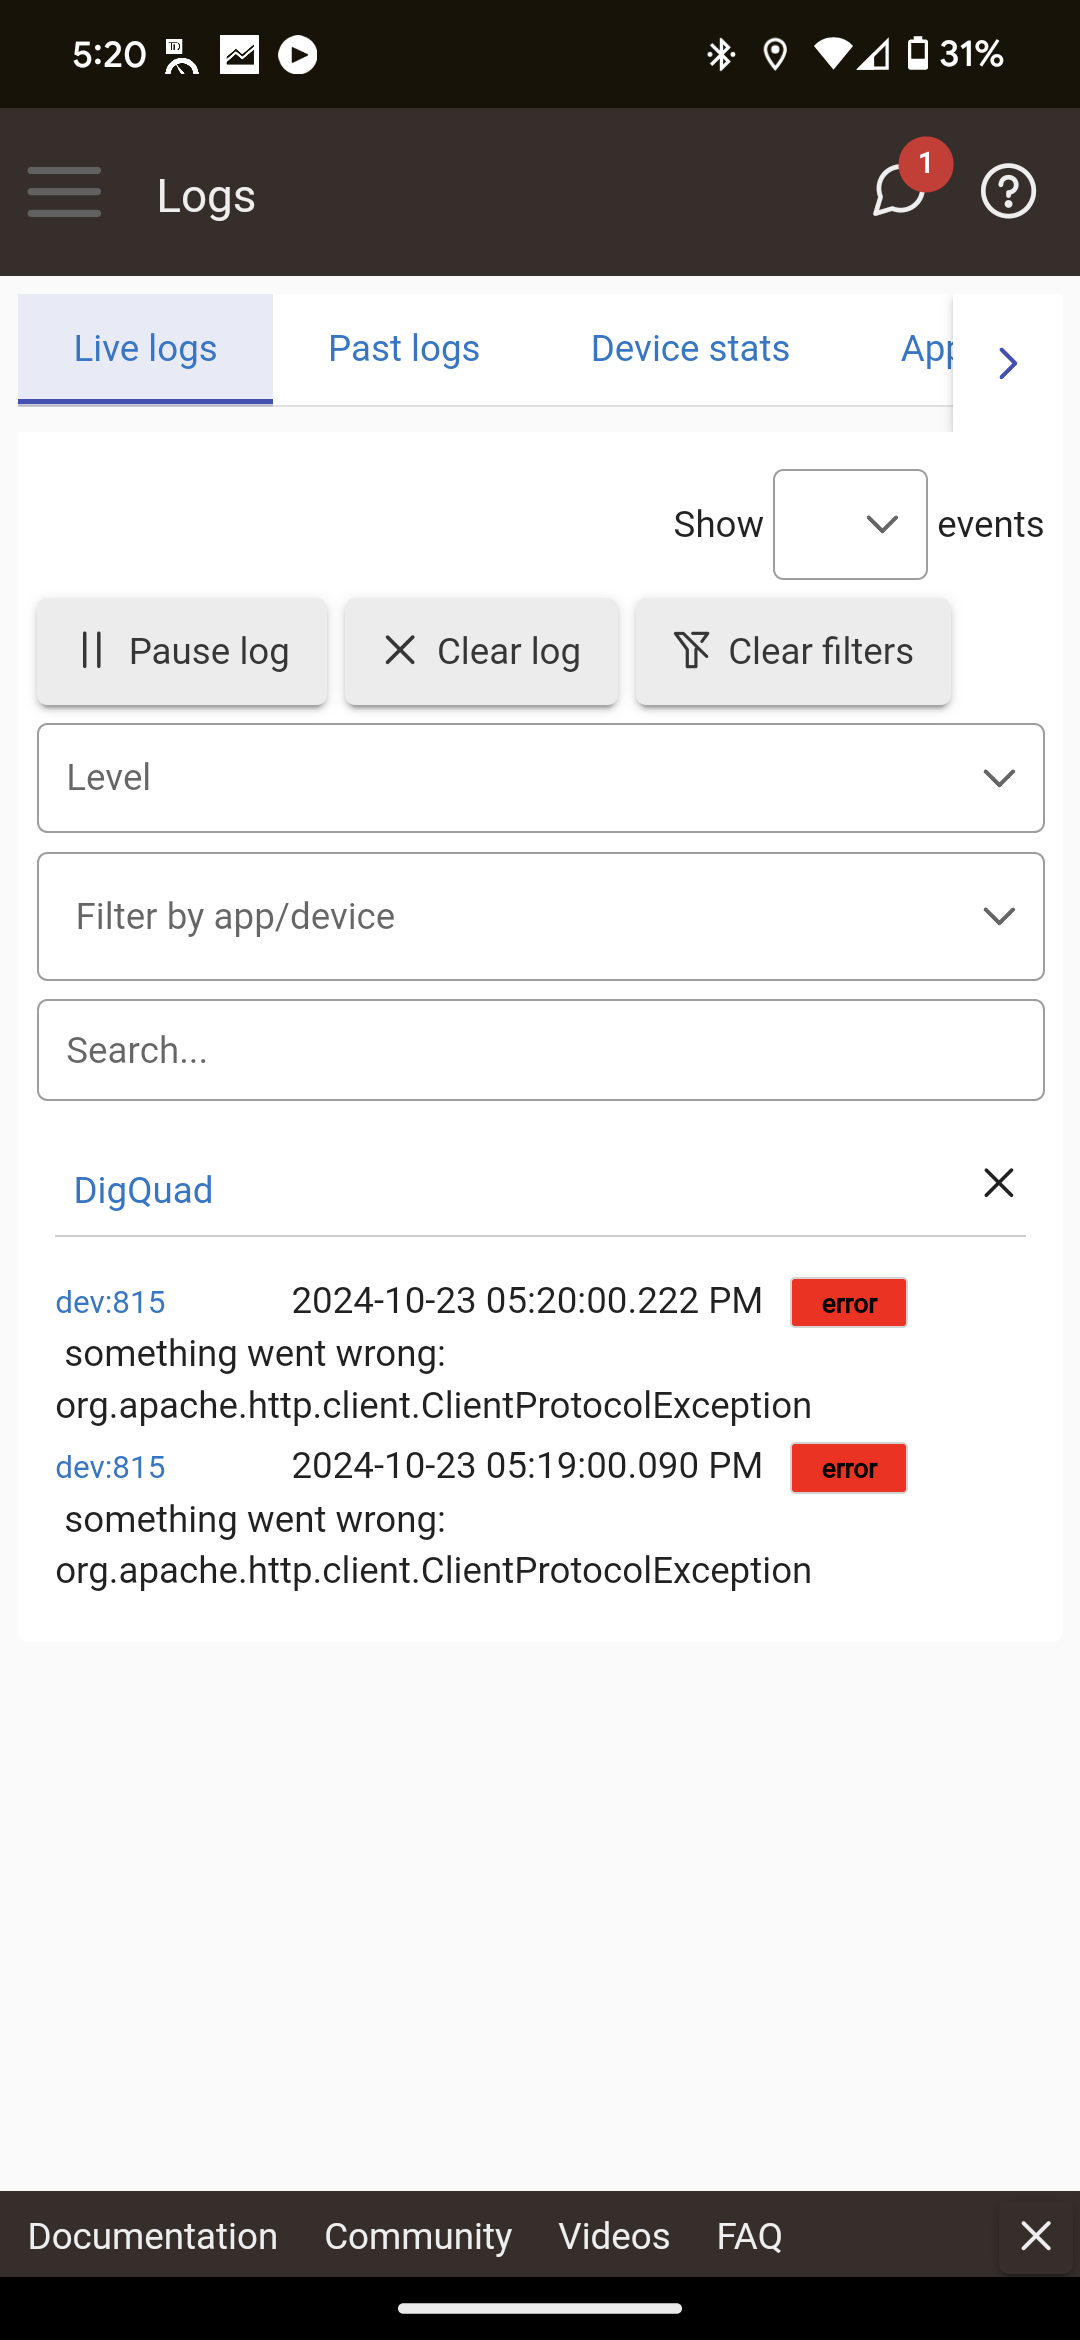Screen dimensions: 1080x2340
Task: Open the Community footer link
Action: (x=418, y=2237)
